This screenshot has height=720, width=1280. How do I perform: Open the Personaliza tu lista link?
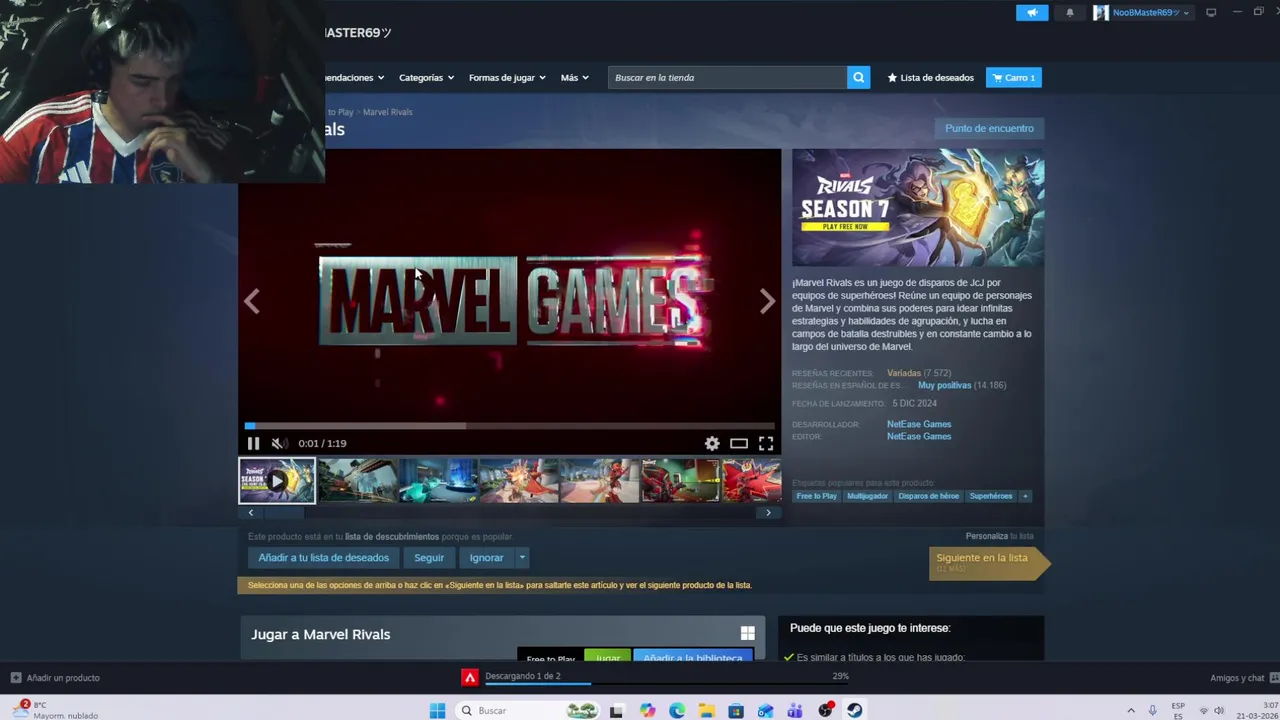pos(999,536)
